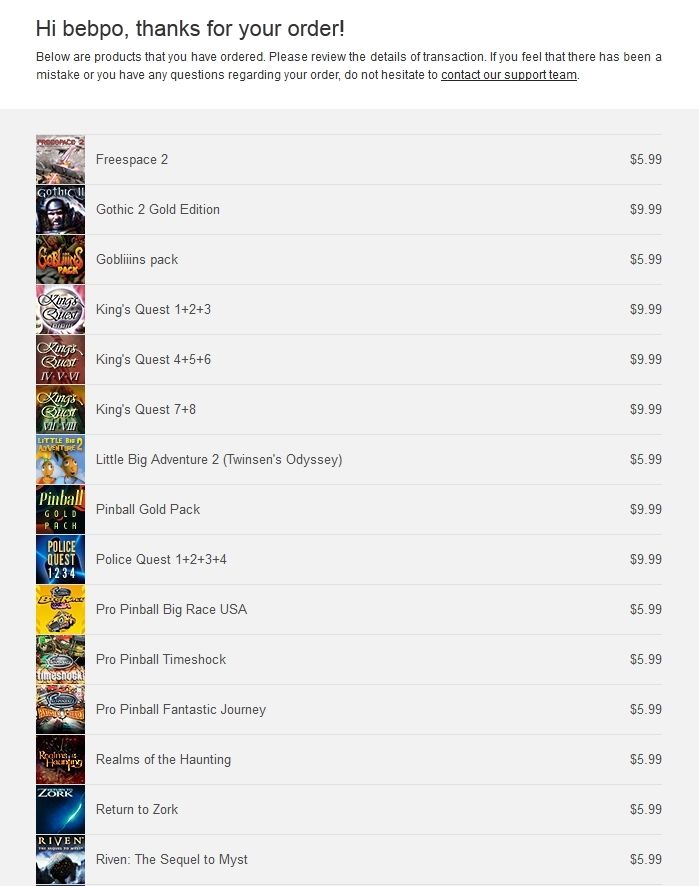Viewport: 699px width, 886px height.
Task: Open the Riven: The Sequel to Myst title
Action: [x=172, y=859]
